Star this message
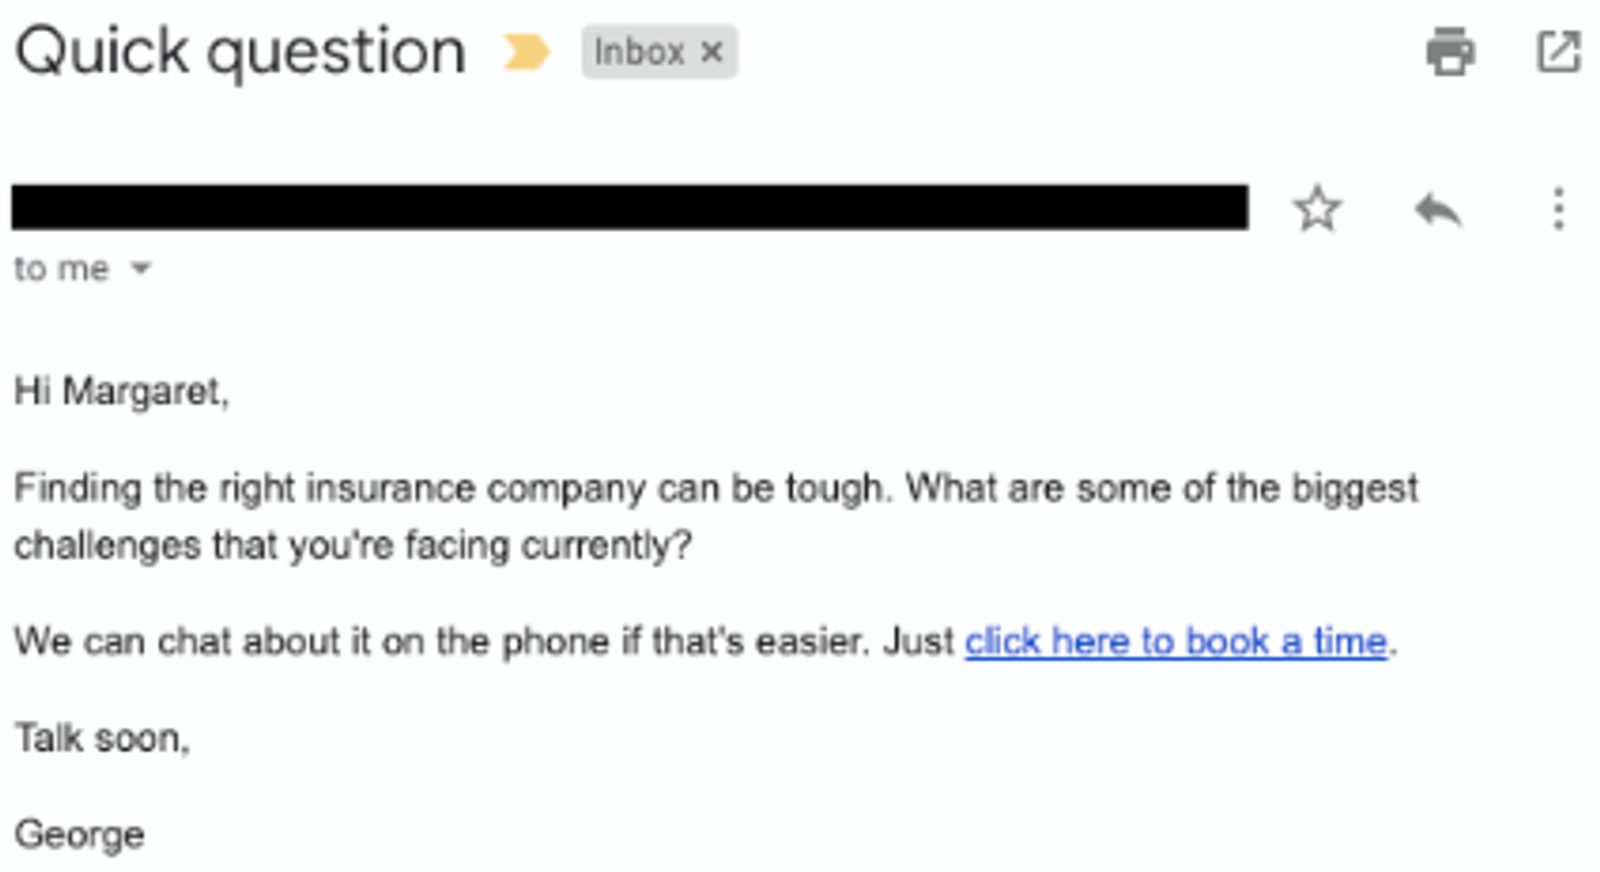The height and width of the screenshot is (872, 1600). click(1319, 208)
